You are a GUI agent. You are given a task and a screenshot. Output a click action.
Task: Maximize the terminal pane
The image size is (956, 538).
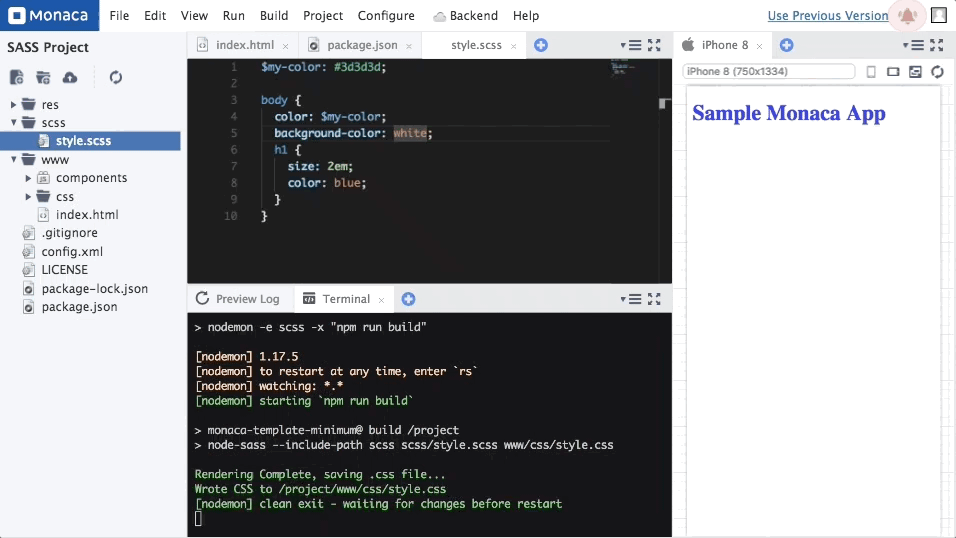coord(654,299)
